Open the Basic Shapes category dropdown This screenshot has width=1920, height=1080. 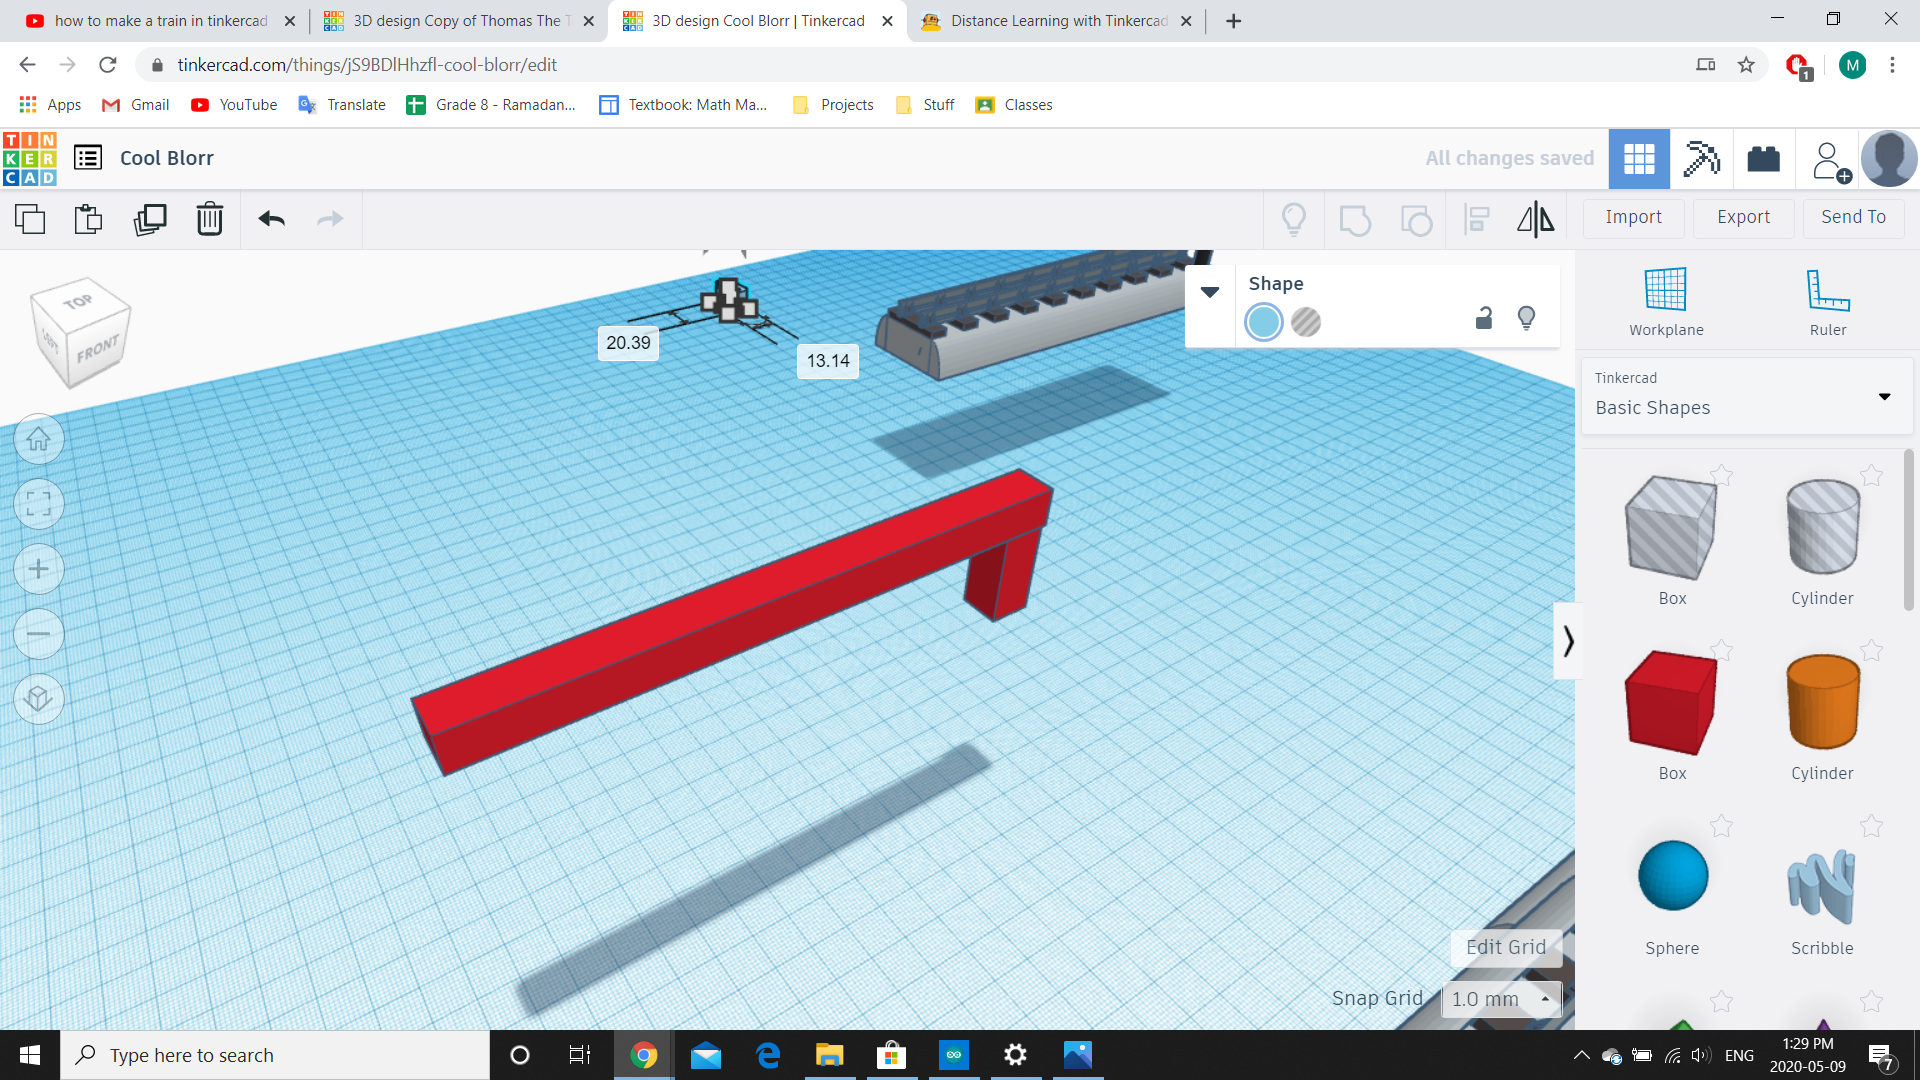[1746, 396]
